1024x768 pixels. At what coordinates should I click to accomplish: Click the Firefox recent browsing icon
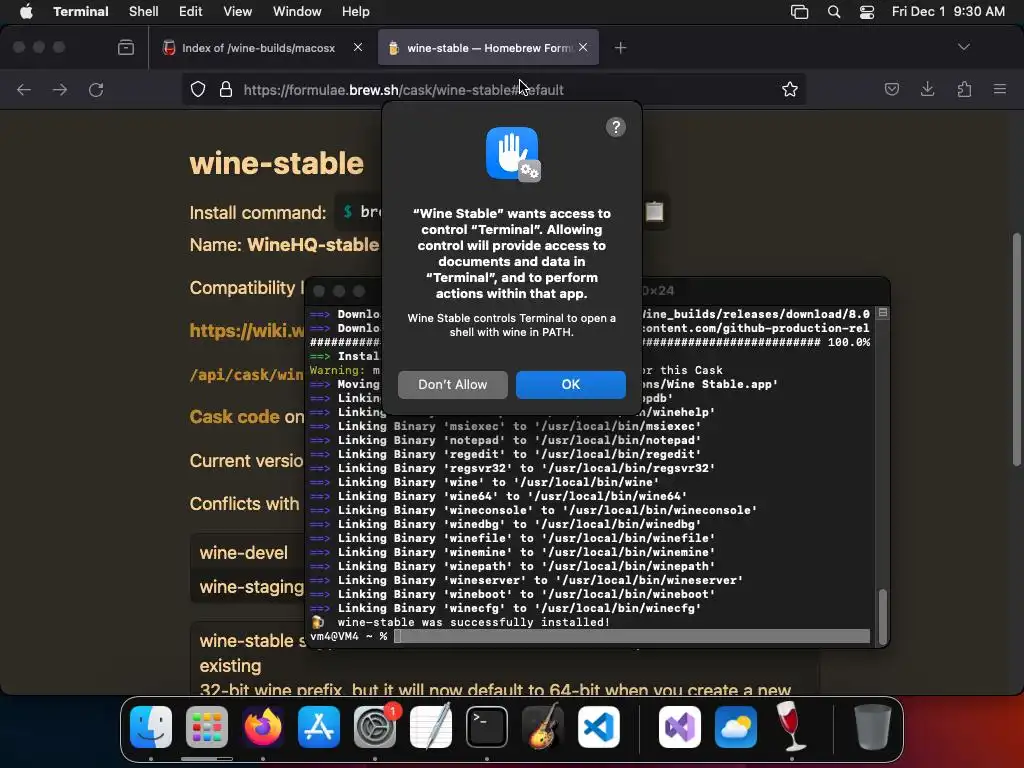125,48
